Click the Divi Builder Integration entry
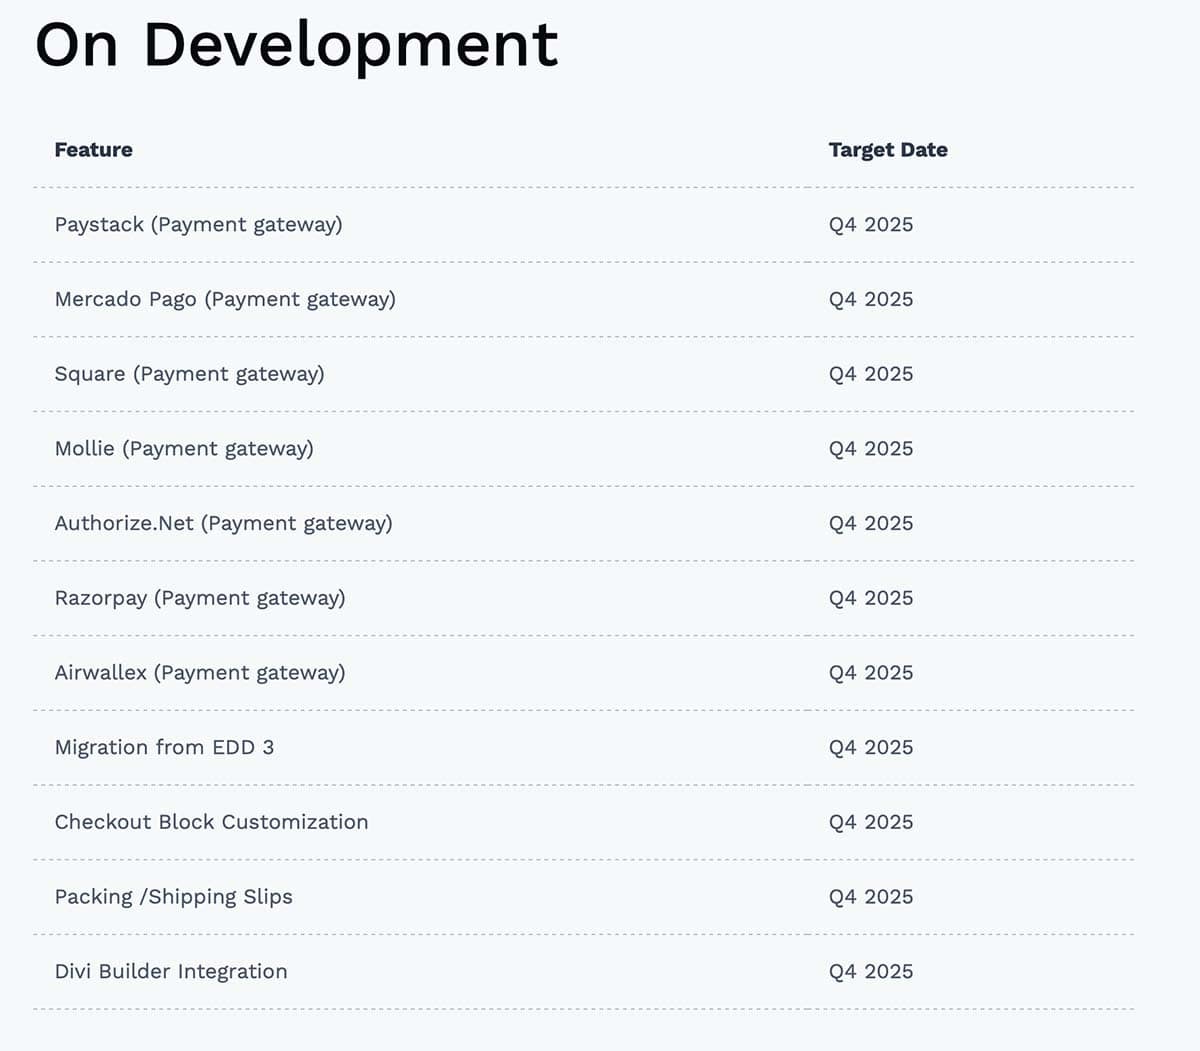The width and height of the screenshot is (1200, 1051). [170, 971]
